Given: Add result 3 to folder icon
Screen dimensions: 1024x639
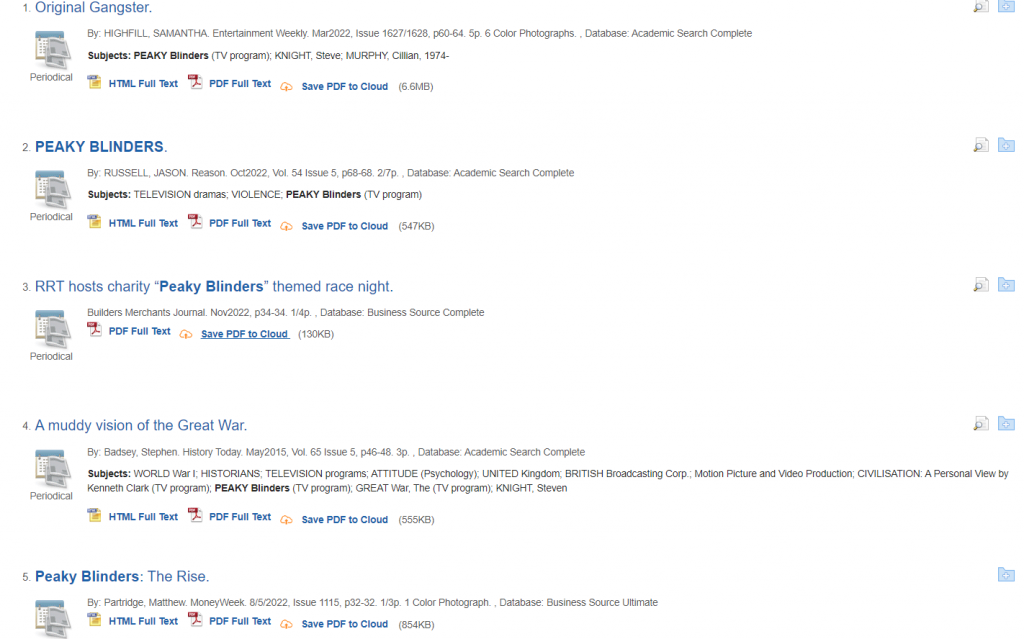Looking at the screenshot, I should tap(1006, 285).
